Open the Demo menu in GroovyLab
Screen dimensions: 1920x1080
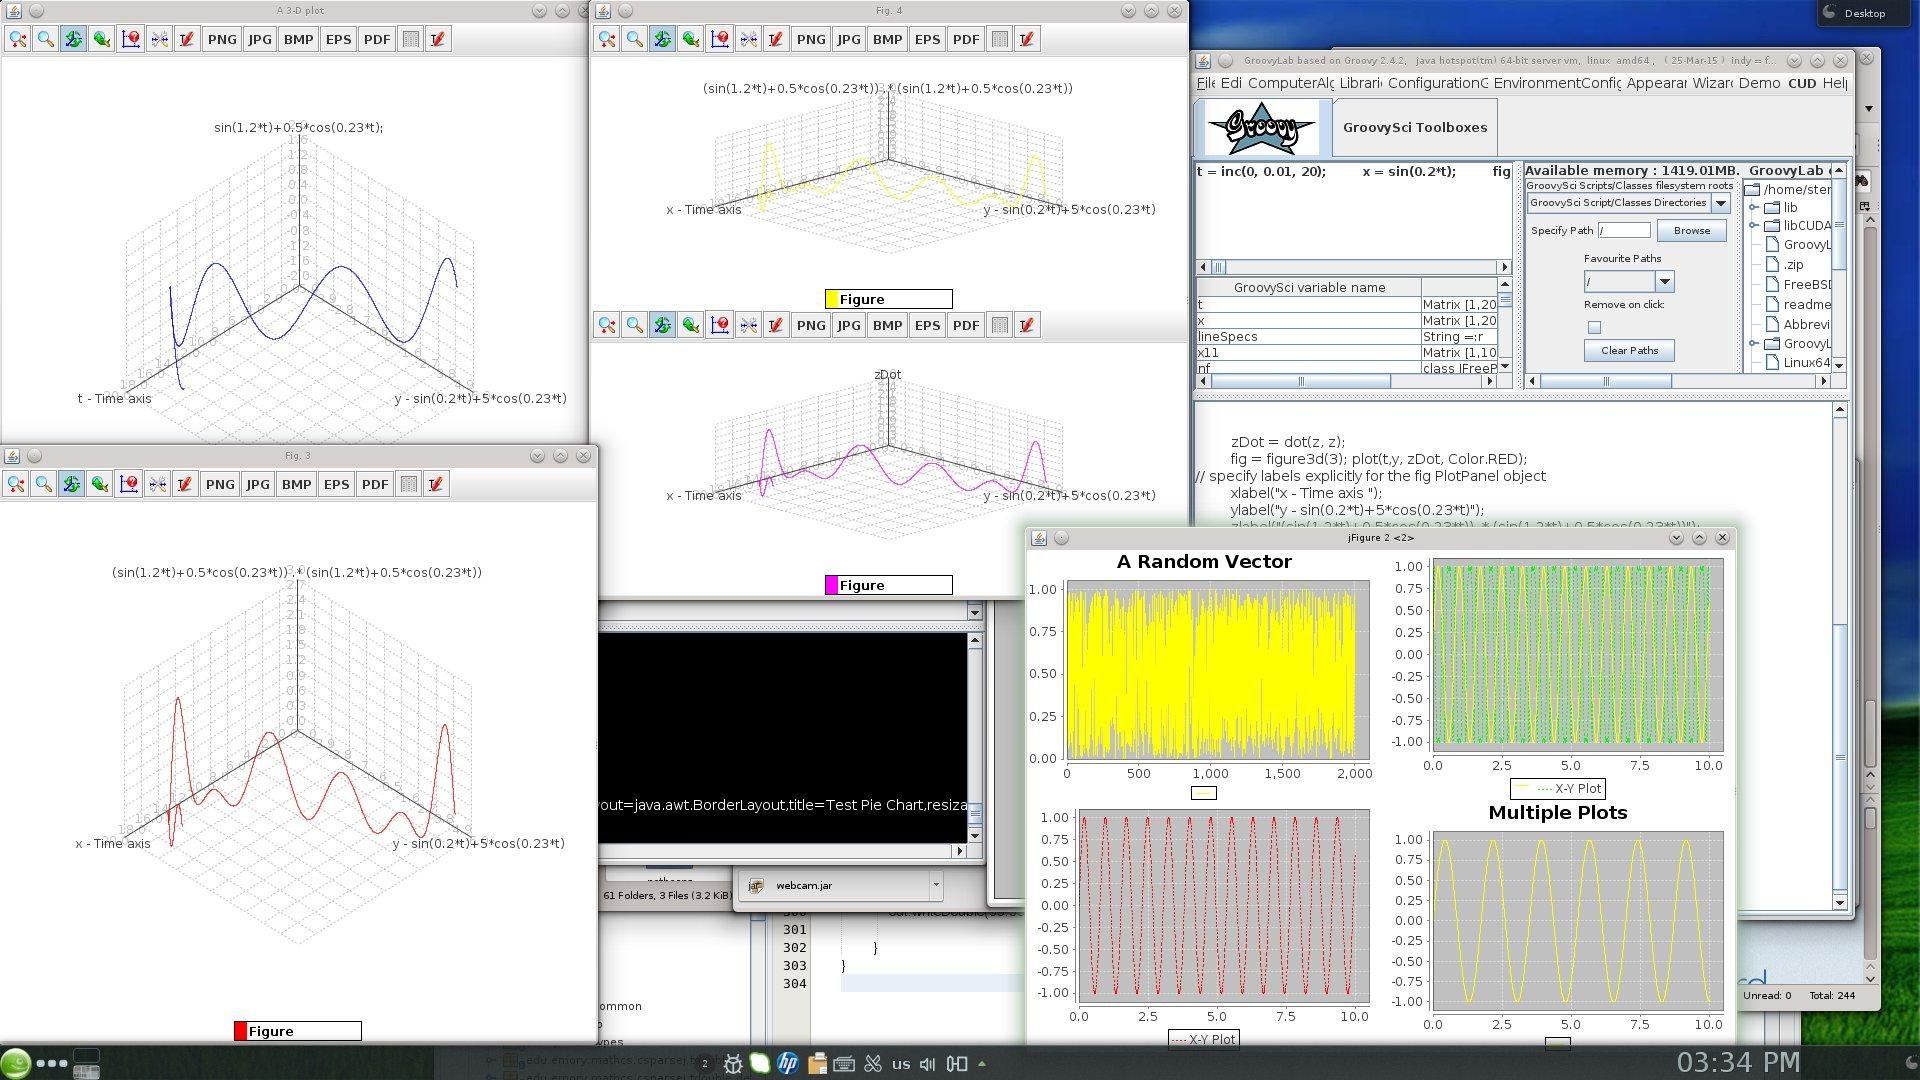click(x=1758, y=83)
